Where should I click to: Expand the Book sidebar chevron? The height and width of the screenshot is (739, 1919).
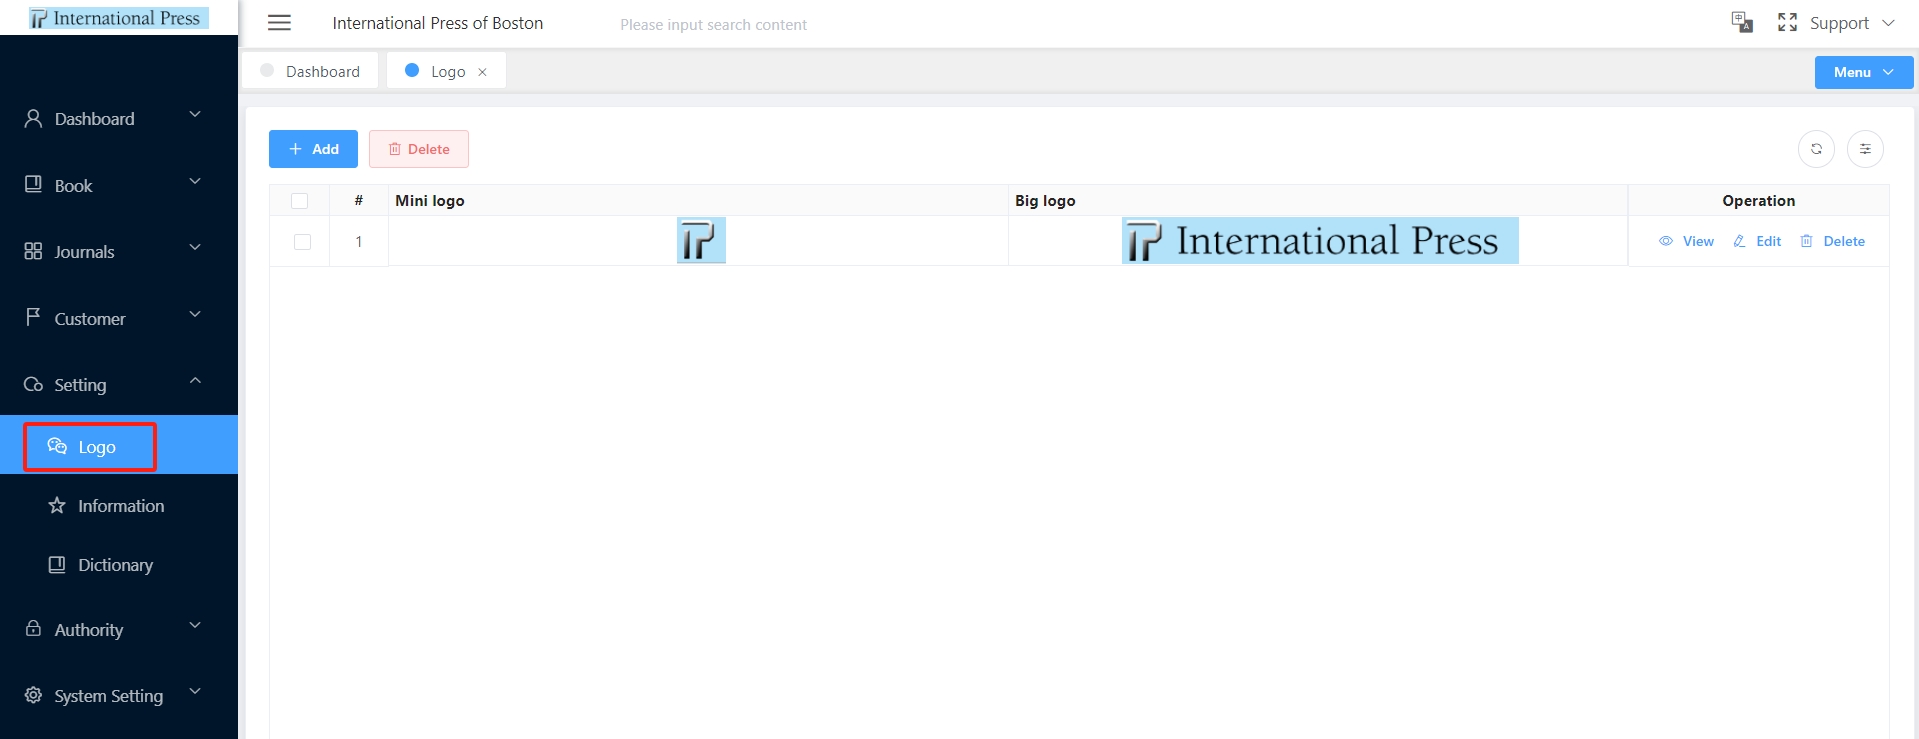point(195,181)
